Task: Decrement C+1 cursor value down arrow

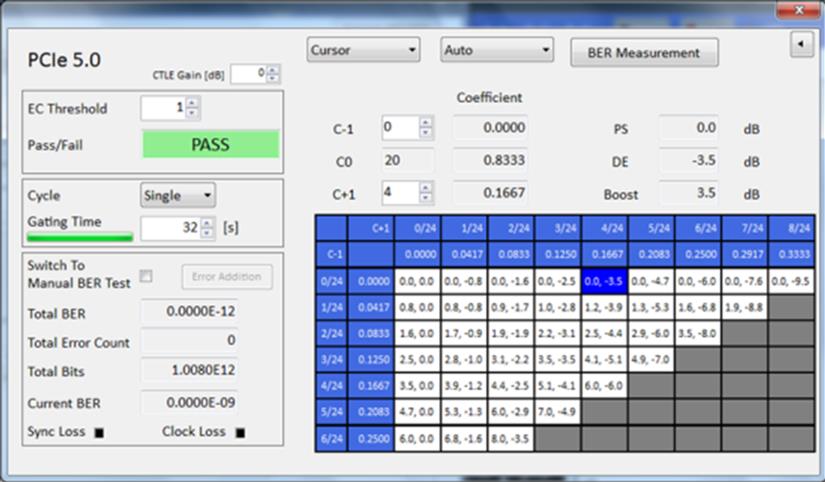Action: coord(426,198)
